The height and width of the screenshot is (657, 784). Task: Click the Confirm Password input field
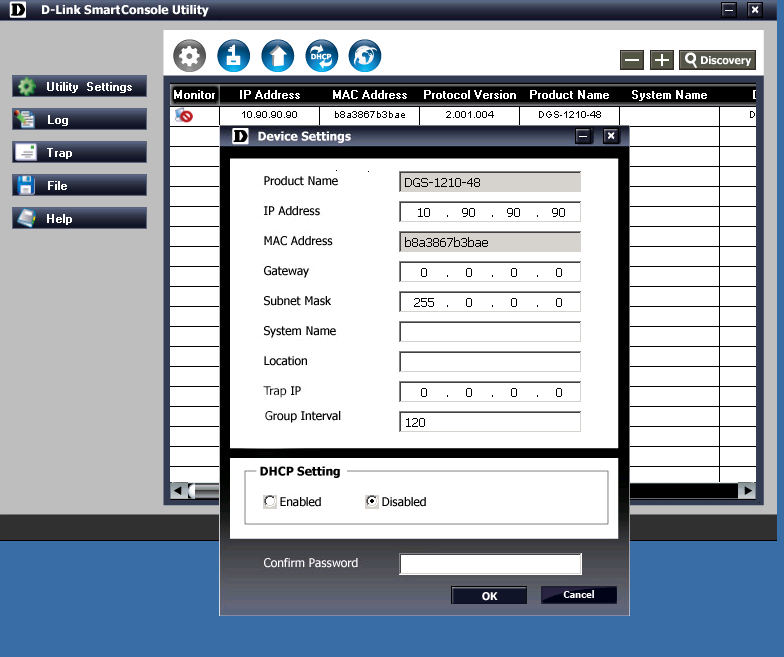[490, 564]
